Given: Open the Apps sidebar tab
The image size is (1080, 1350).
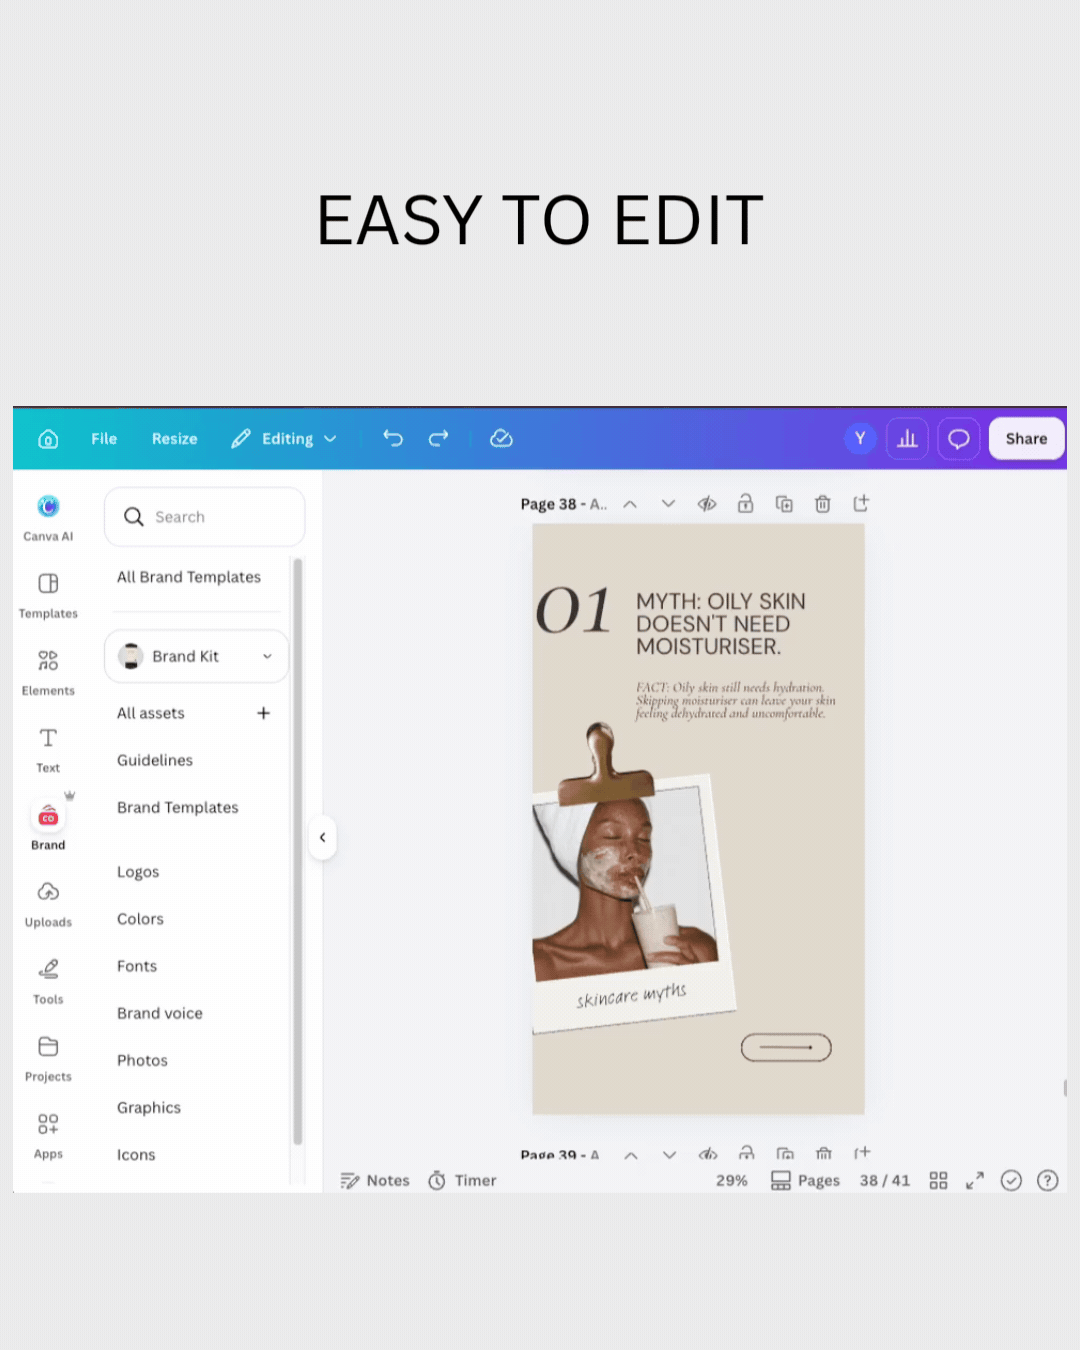Looking at the screenshot, I should (48, 1135).
